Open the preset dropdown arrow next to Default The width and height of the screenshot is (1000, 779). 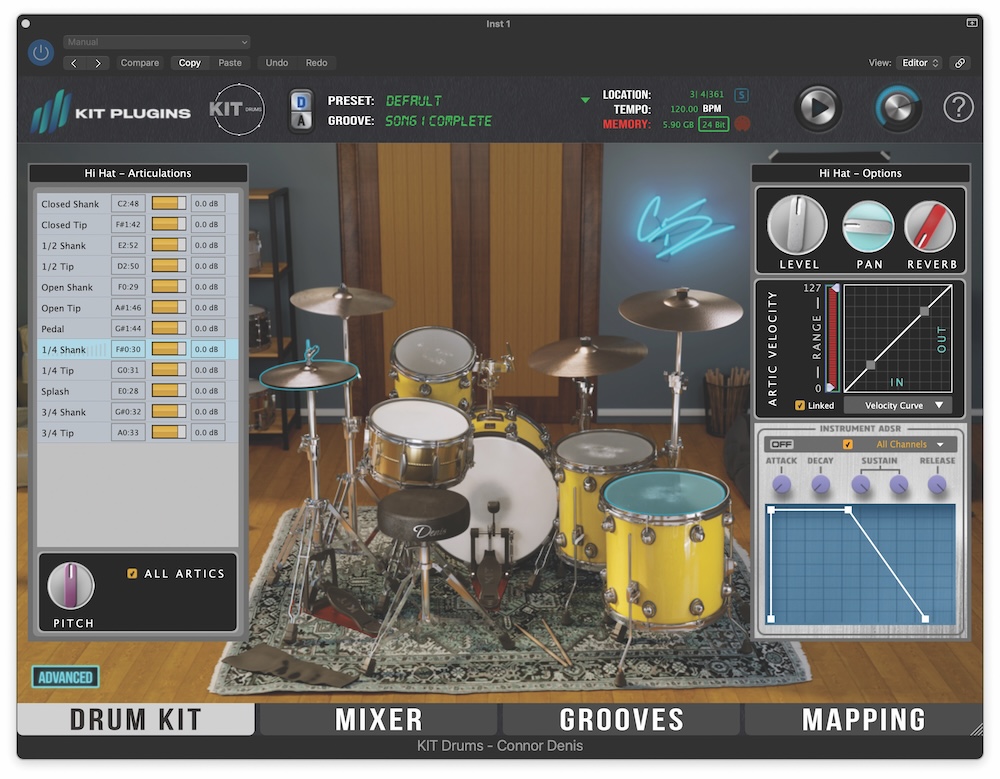pos(584,101)
